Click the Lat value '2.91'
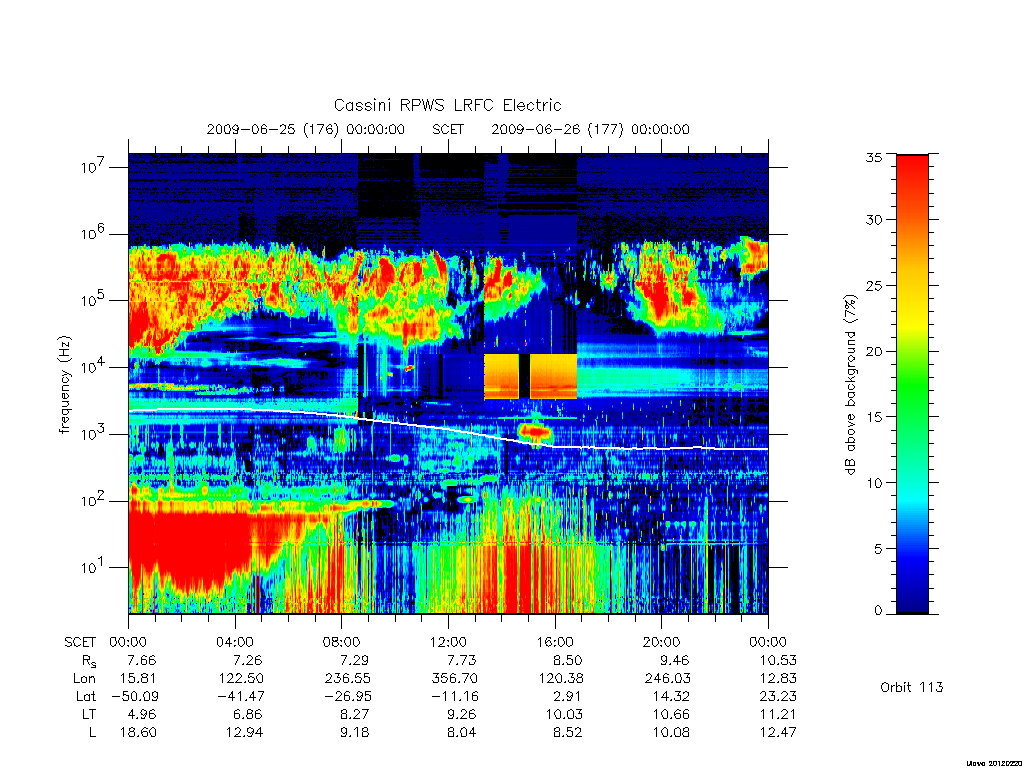Viewport: 1024px width, 768px height. coord(567,696)
